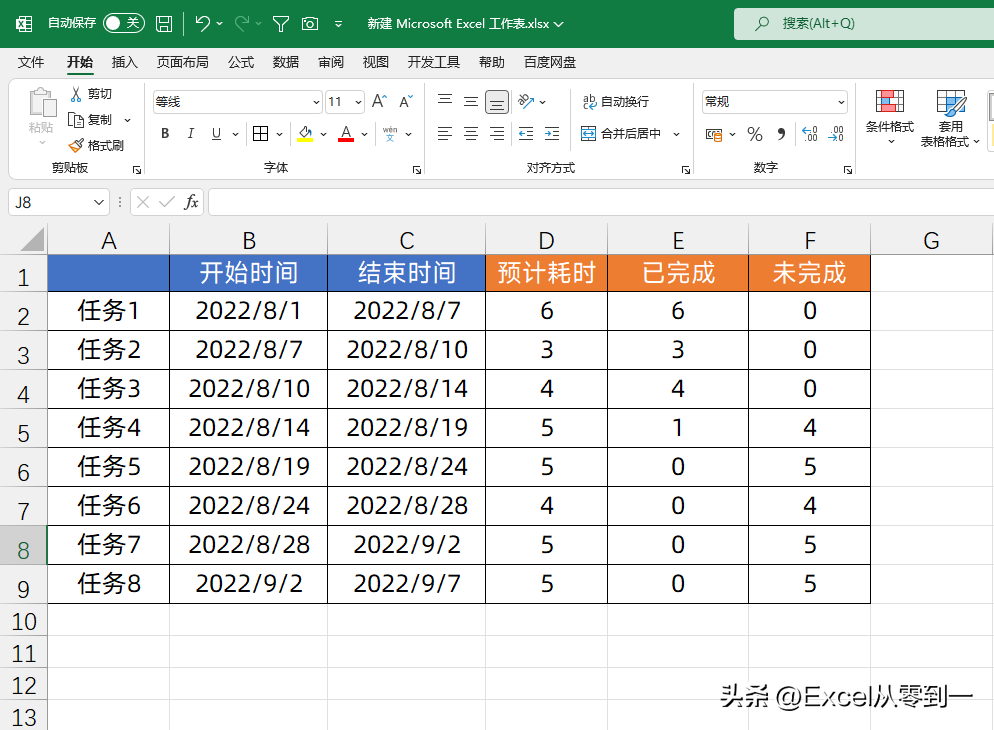
Task: Open the Name Box dropdown arrow
Action: click(x=99, y=202)
